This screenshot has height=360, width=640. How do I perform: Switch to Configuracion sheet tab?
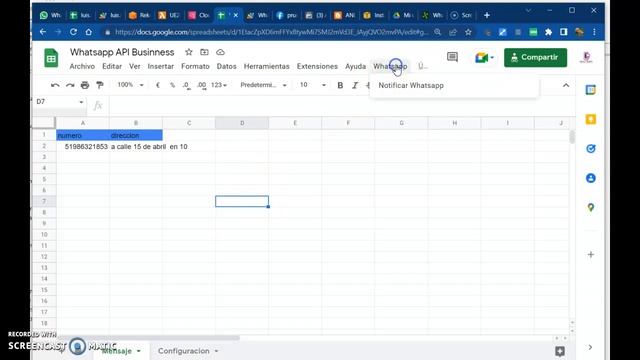[x=184, y=351]
